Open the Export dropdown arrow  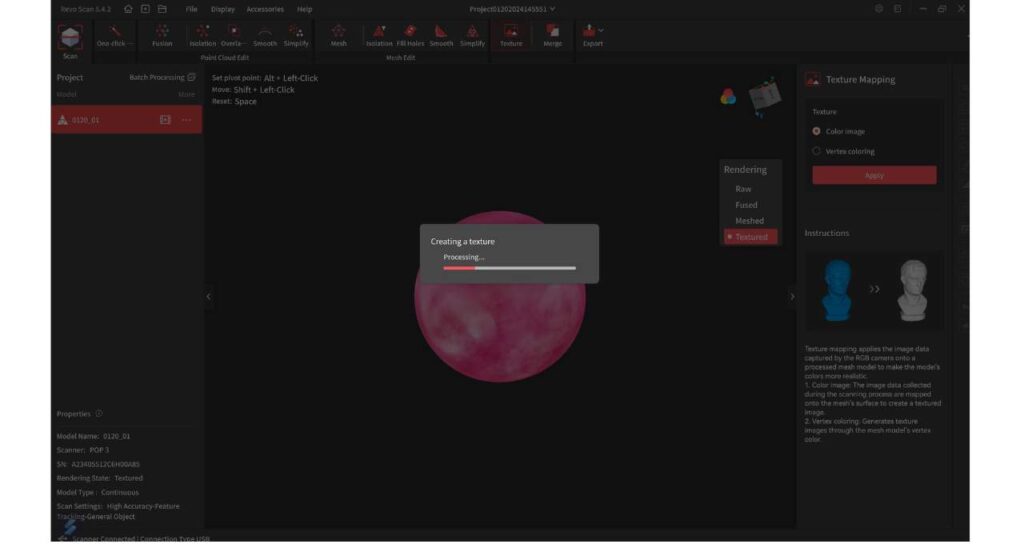pyautogui.click(x=601, y=30)
